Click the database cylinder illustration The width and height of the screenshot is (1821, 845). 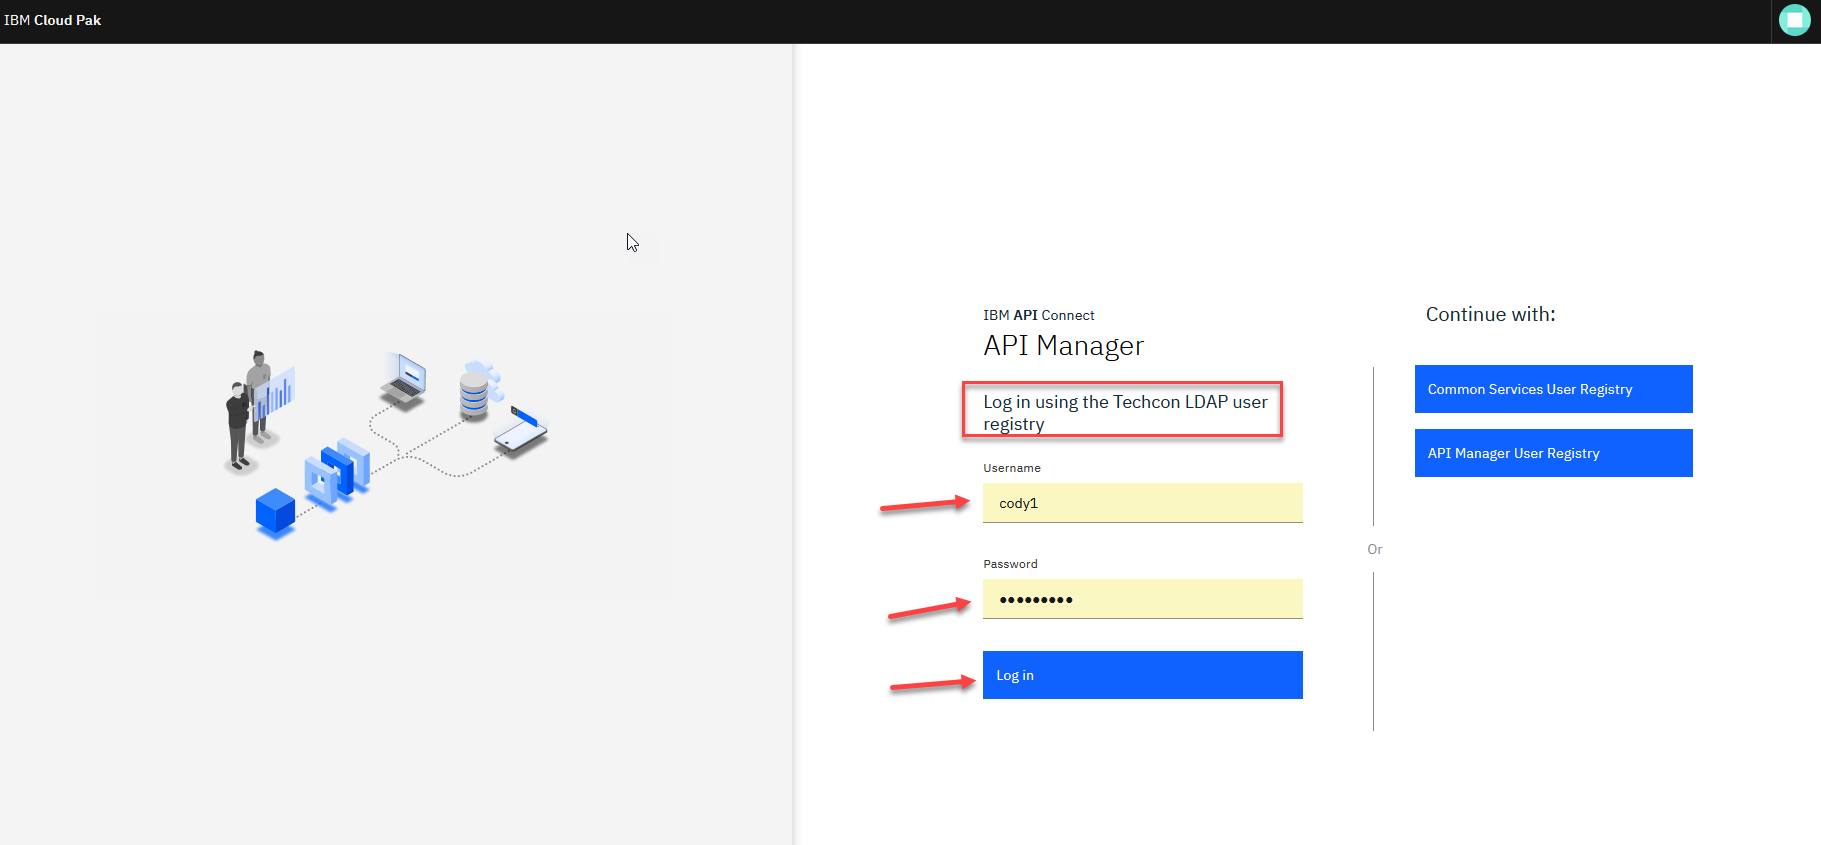pyautogui.click(x=474, y=394)
